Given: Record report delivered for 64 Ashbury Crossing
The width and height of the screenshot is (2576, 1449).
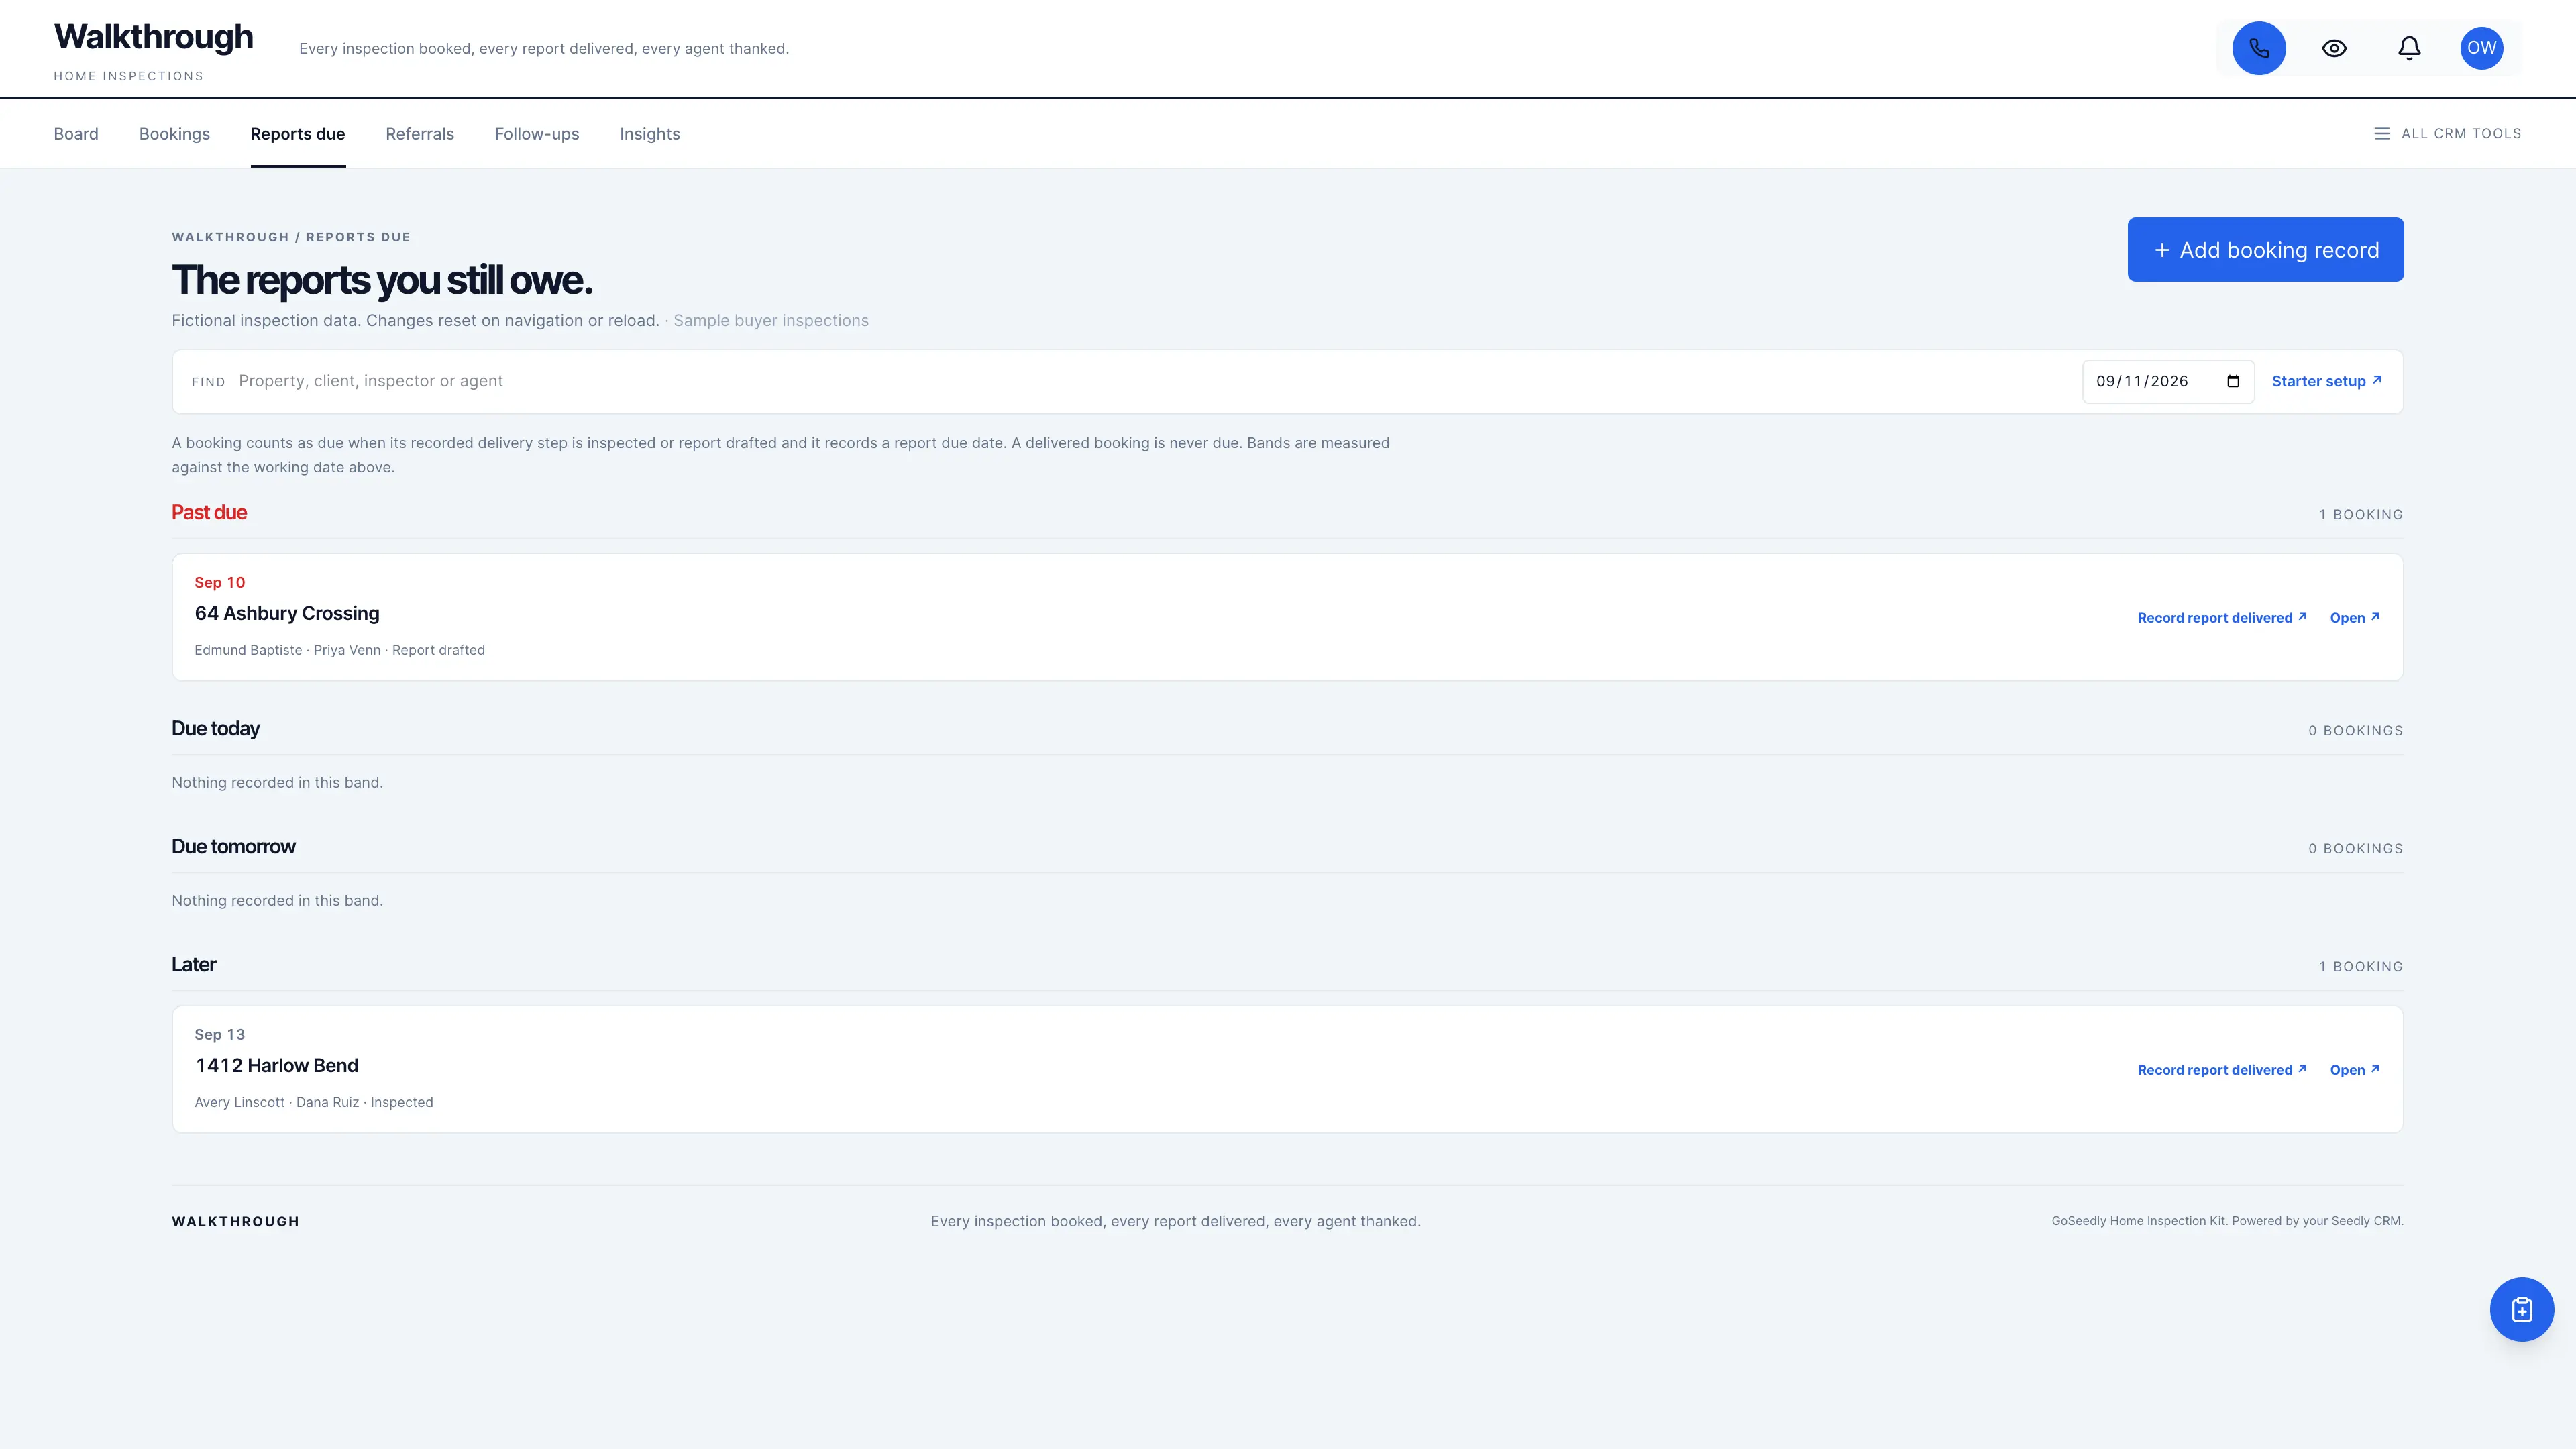Looking at the screenshot, I should (2222, 618).
